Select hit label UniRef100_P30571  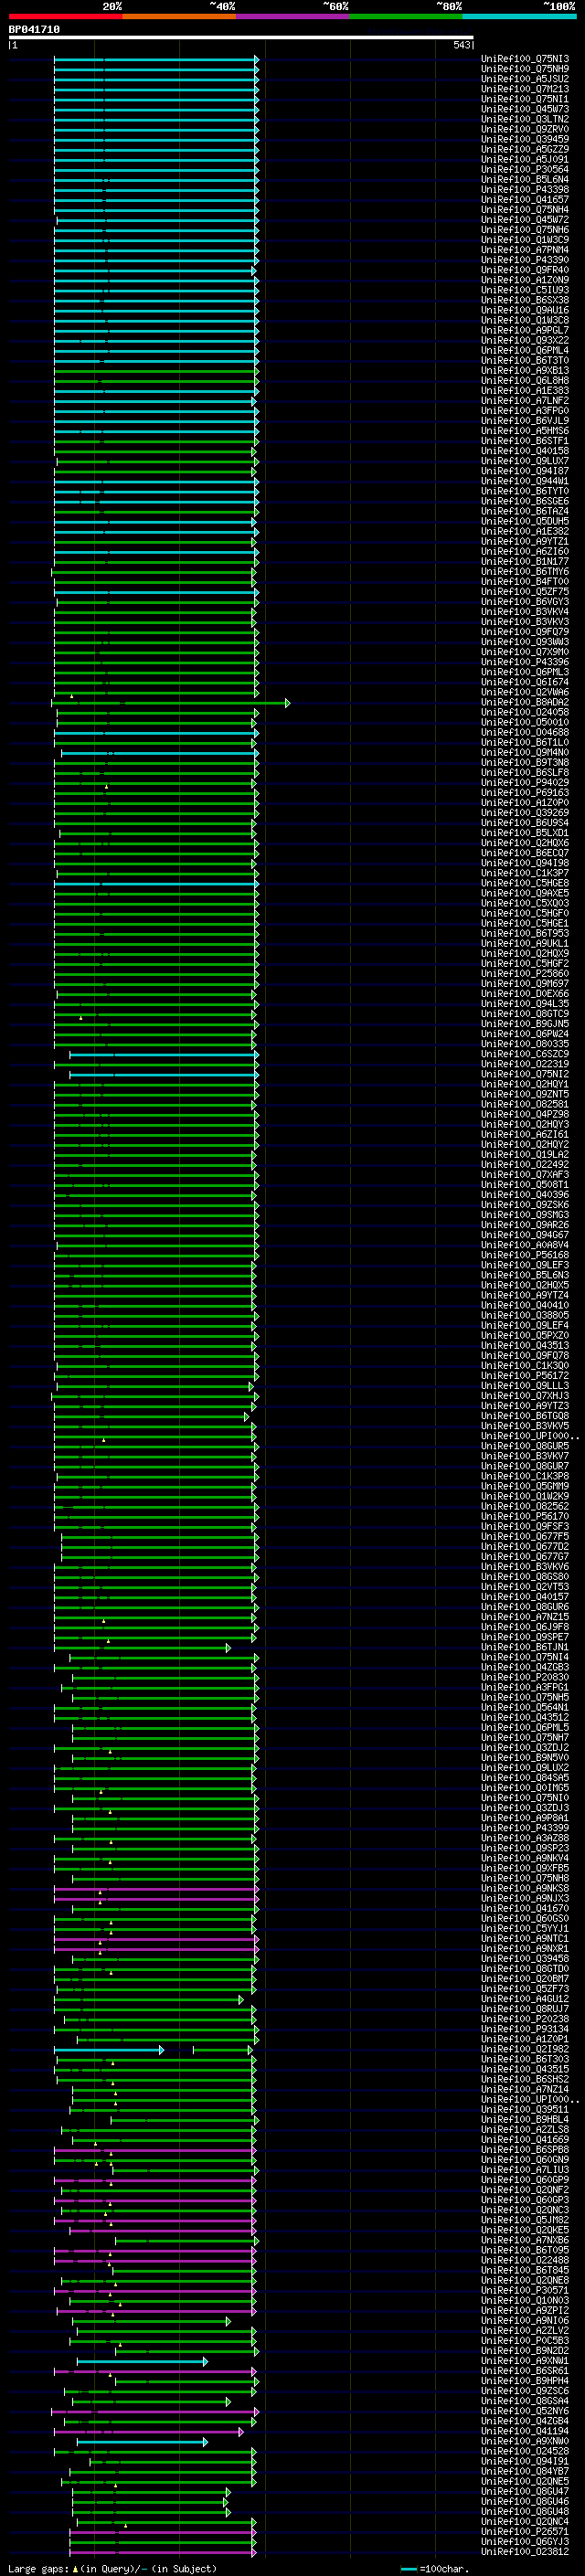[x=524, y=2290]
